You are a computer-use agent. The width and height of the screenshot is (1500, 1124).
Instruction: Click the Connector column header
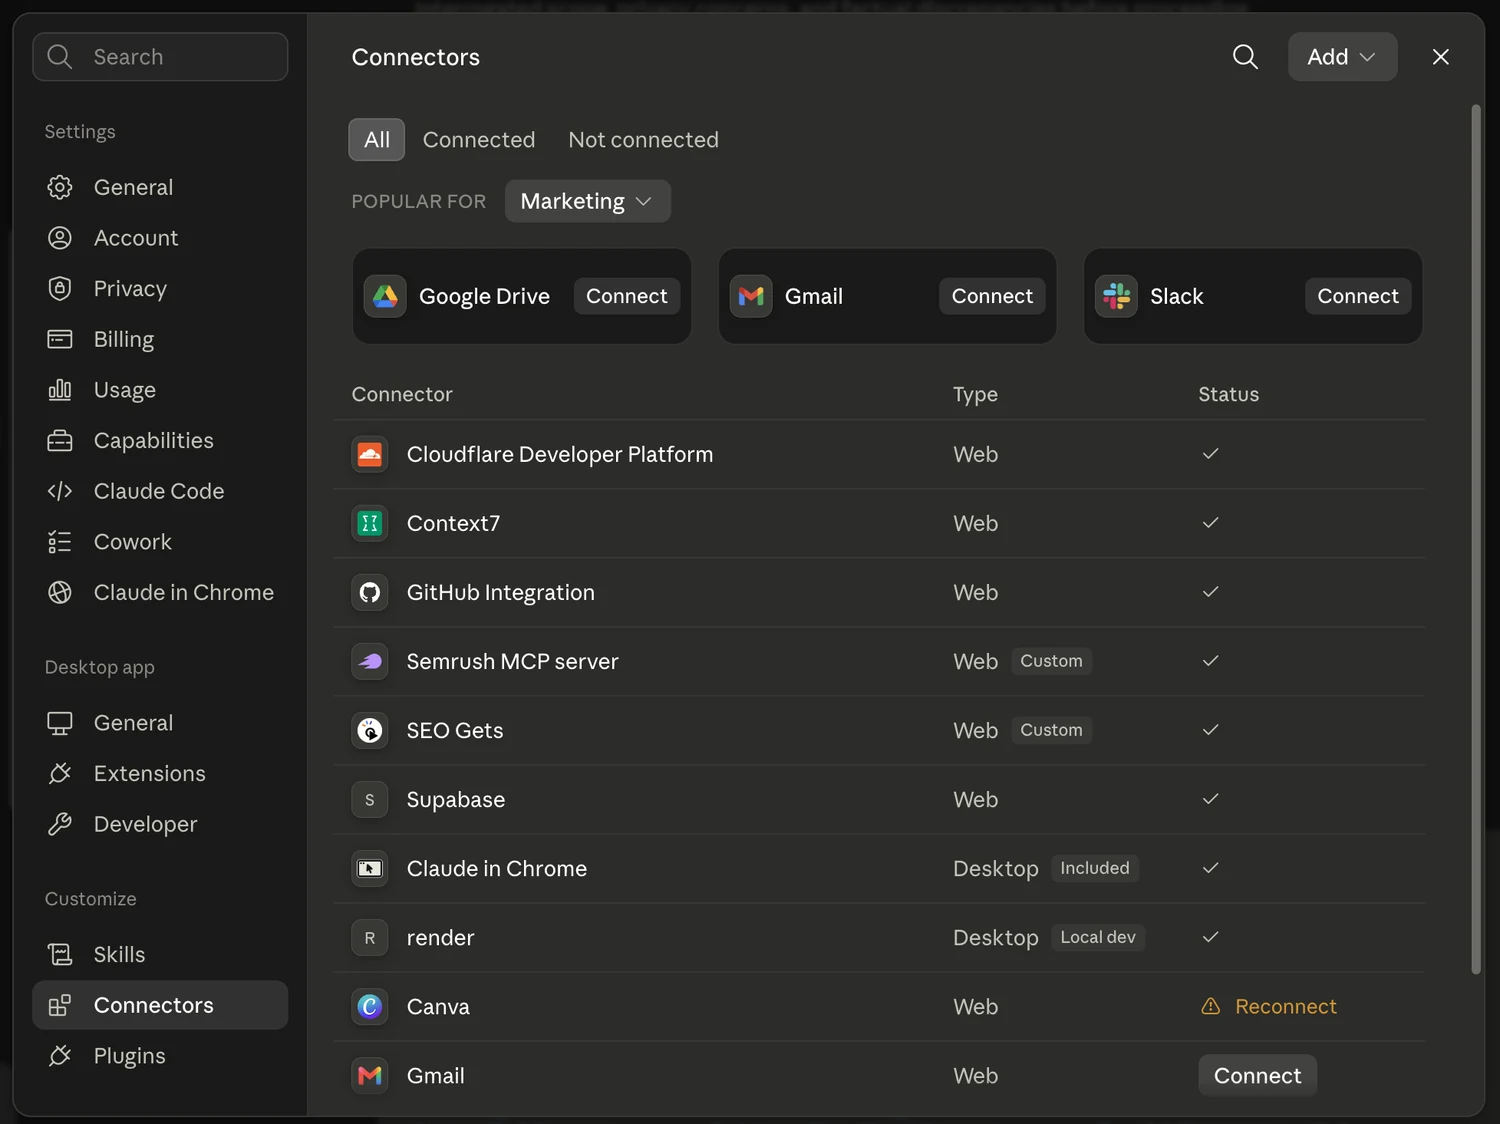point(402,394)
